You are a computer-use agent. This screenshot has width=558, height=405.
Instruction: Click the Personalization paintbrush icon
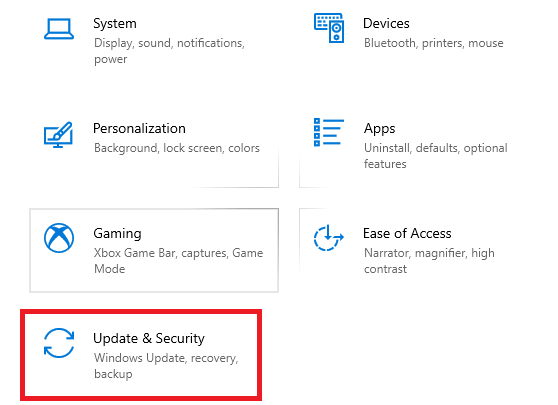58,135
